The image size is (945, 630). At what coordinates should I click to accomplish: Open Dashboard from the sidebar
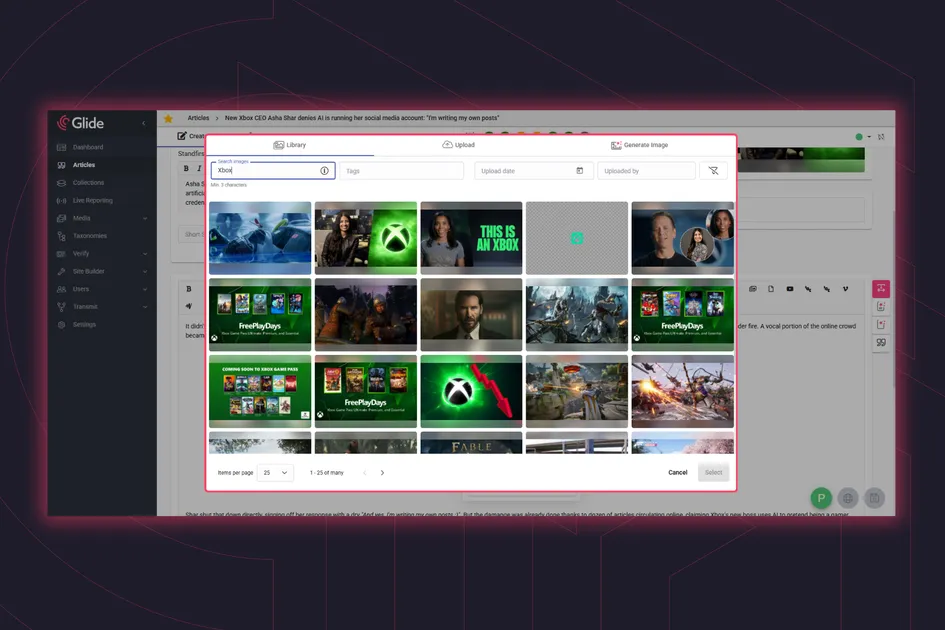(x=87, y=147)
